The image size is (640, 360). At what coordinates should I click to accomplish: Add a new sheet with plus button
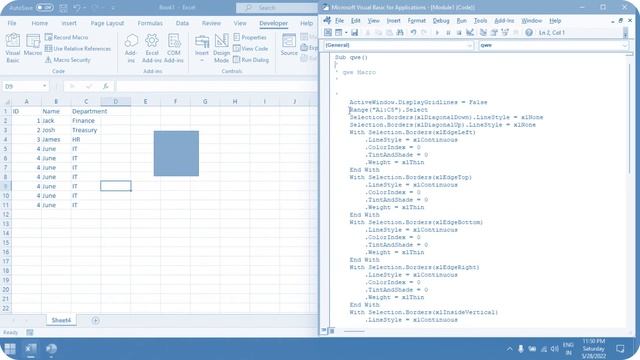pyautogui.click(x=96, y=320)
